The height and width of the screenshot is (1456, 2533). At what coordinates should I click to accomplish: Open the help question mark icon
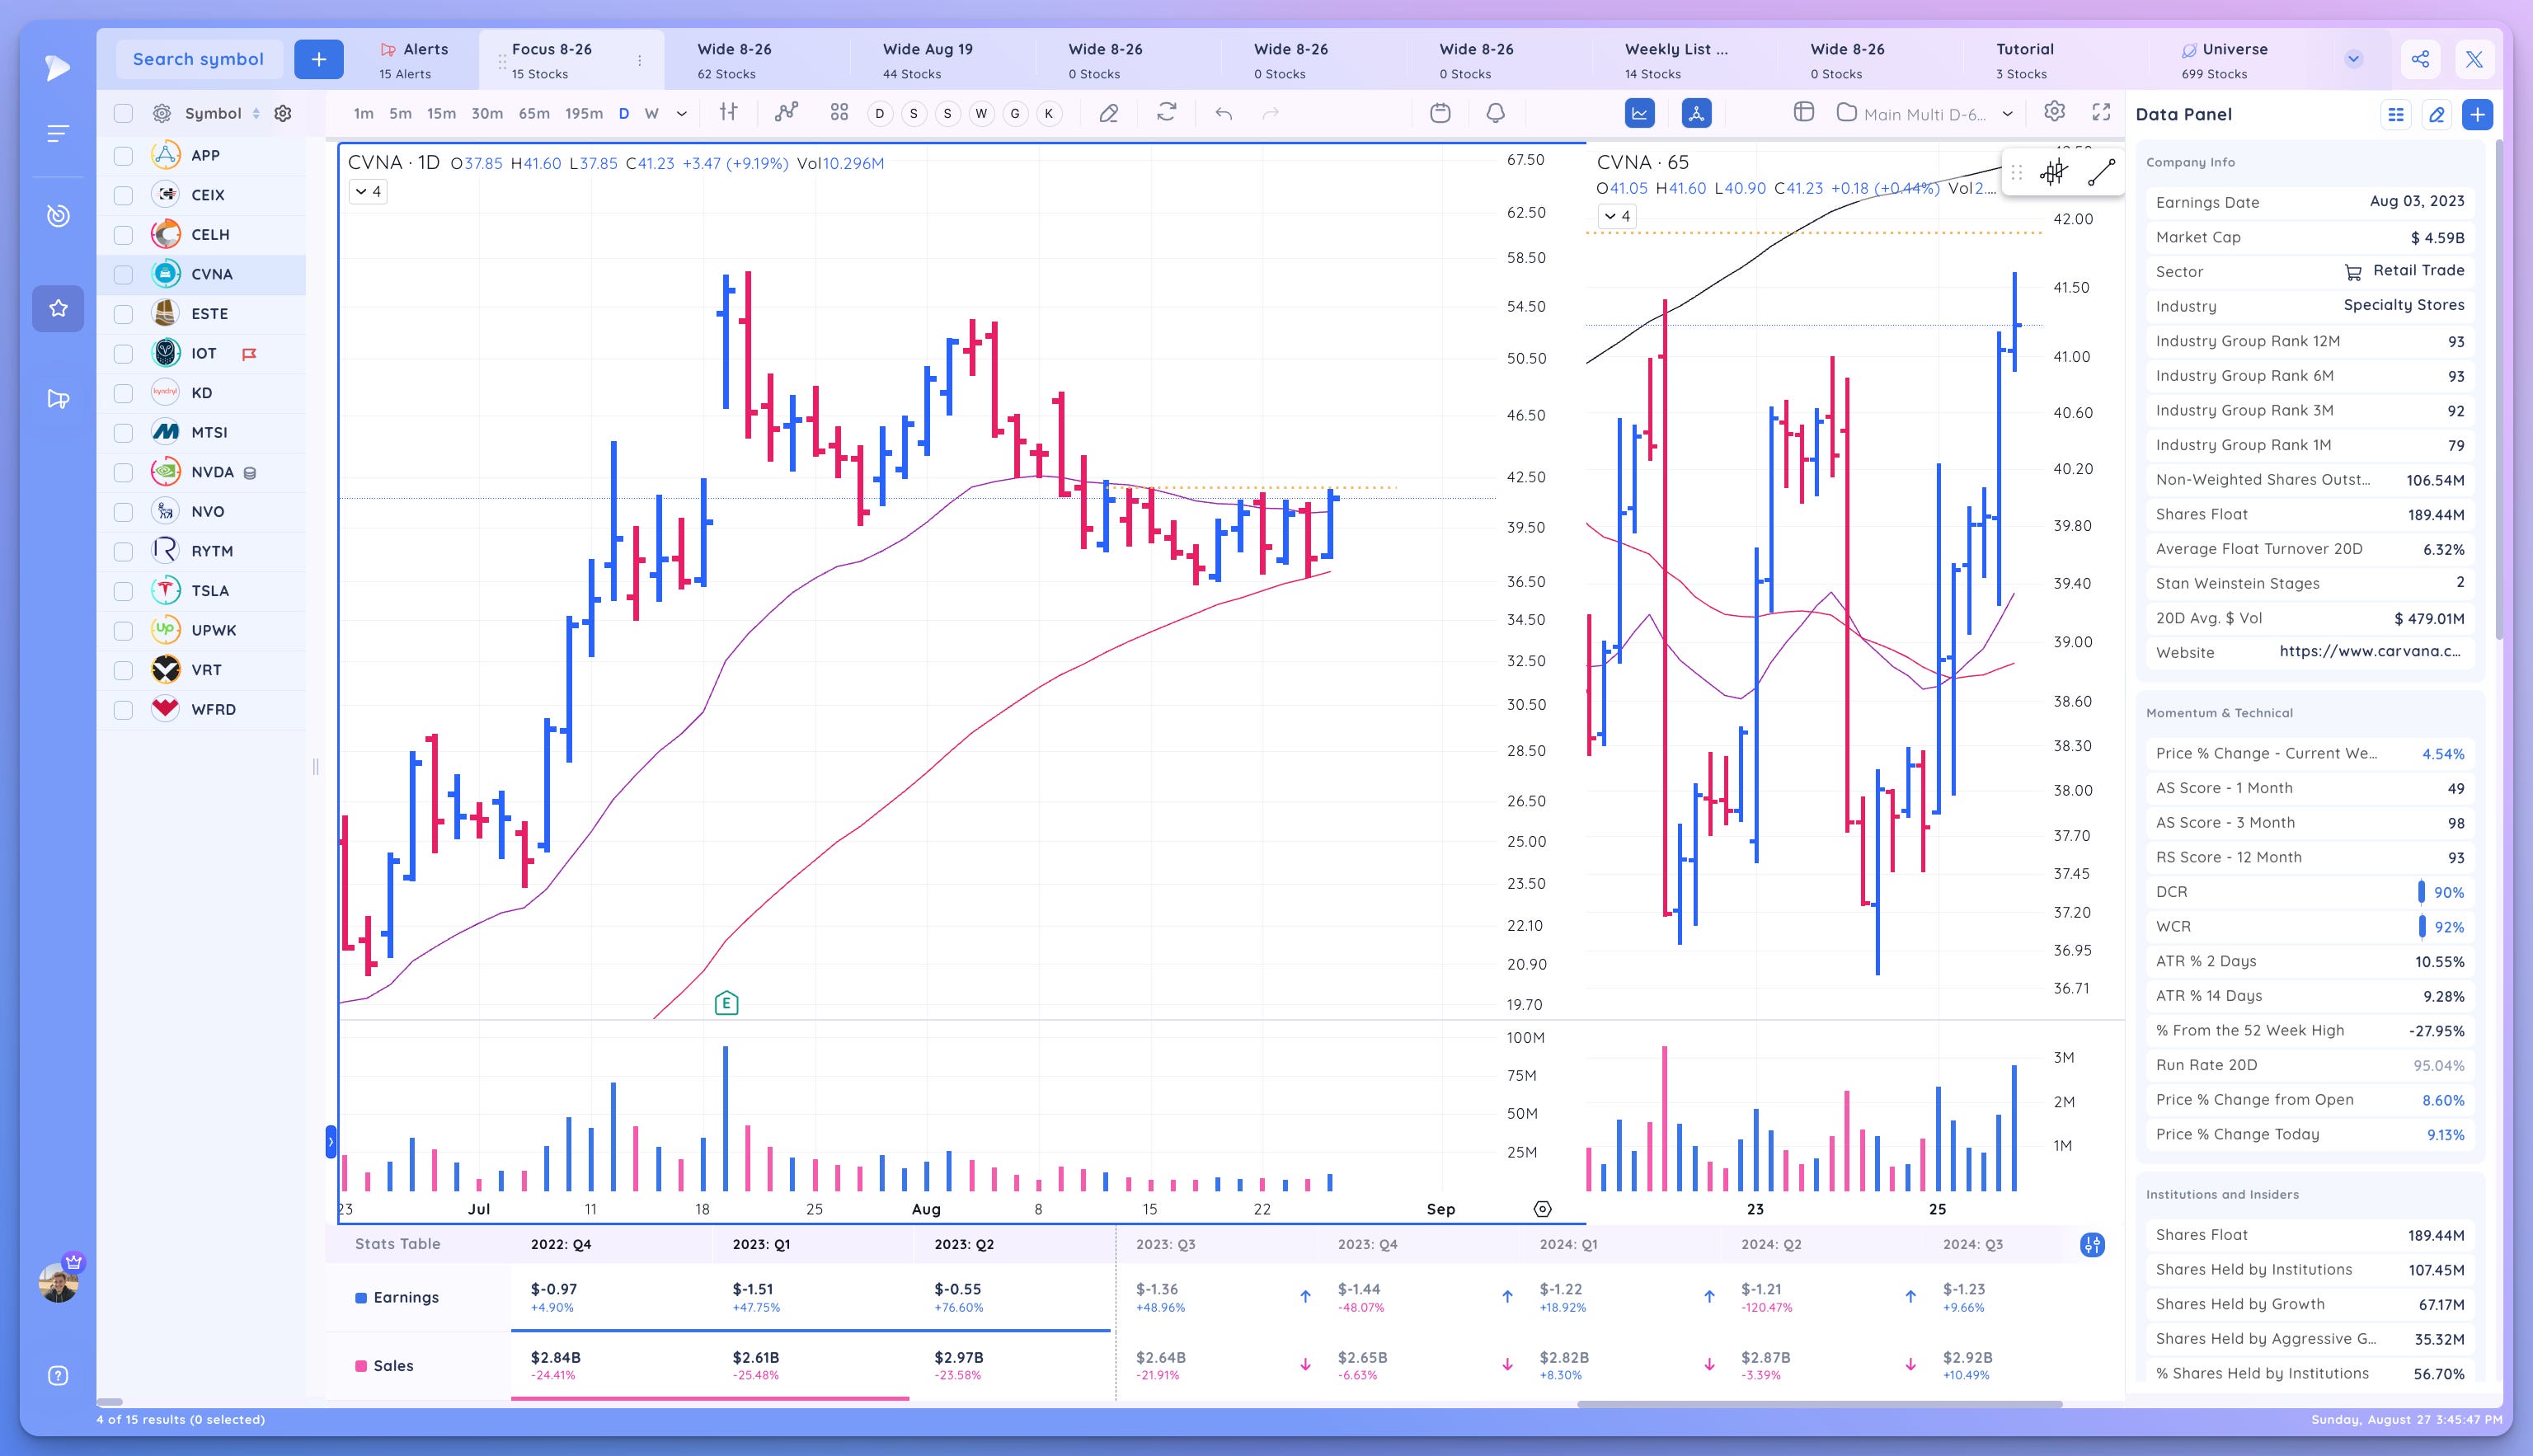tap(58, 1376)
